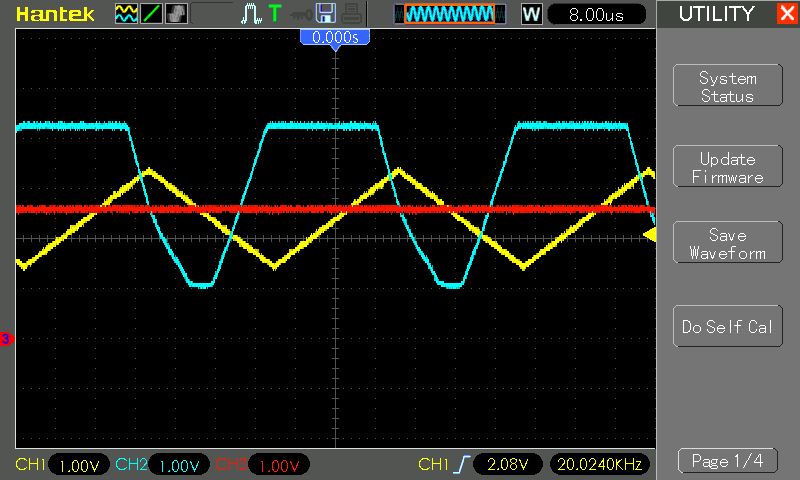The image size is (800, 480).
Task: Run Do Self Cal
Action: (x=728, y=326)
